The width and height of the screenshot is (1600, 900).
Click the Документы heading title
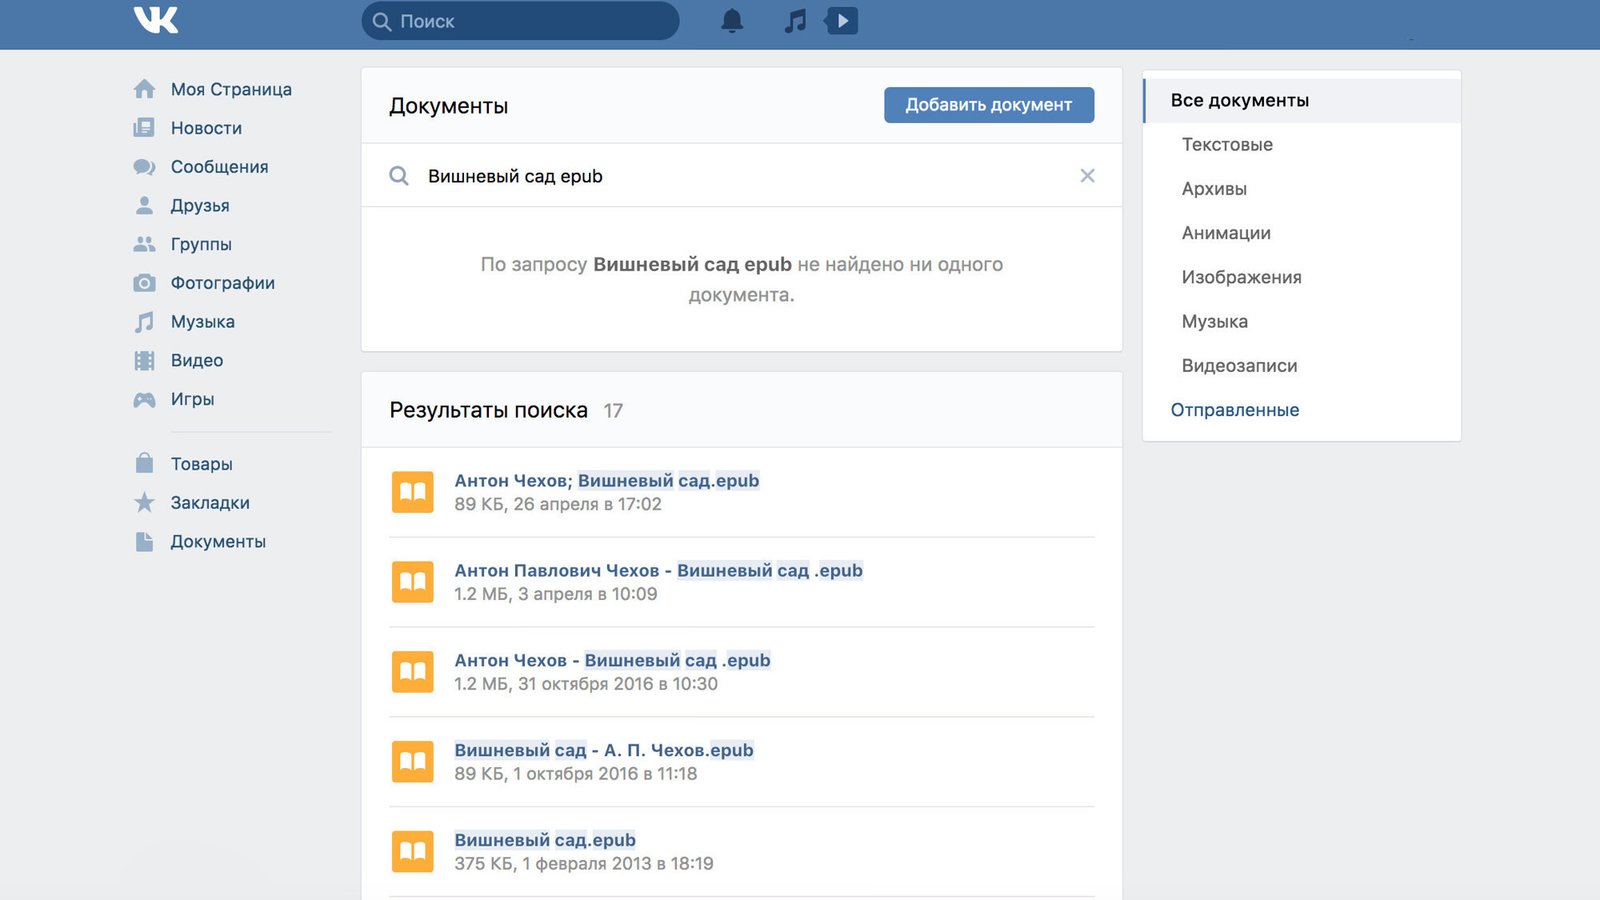pyautogui.click(x=448, y=106)
